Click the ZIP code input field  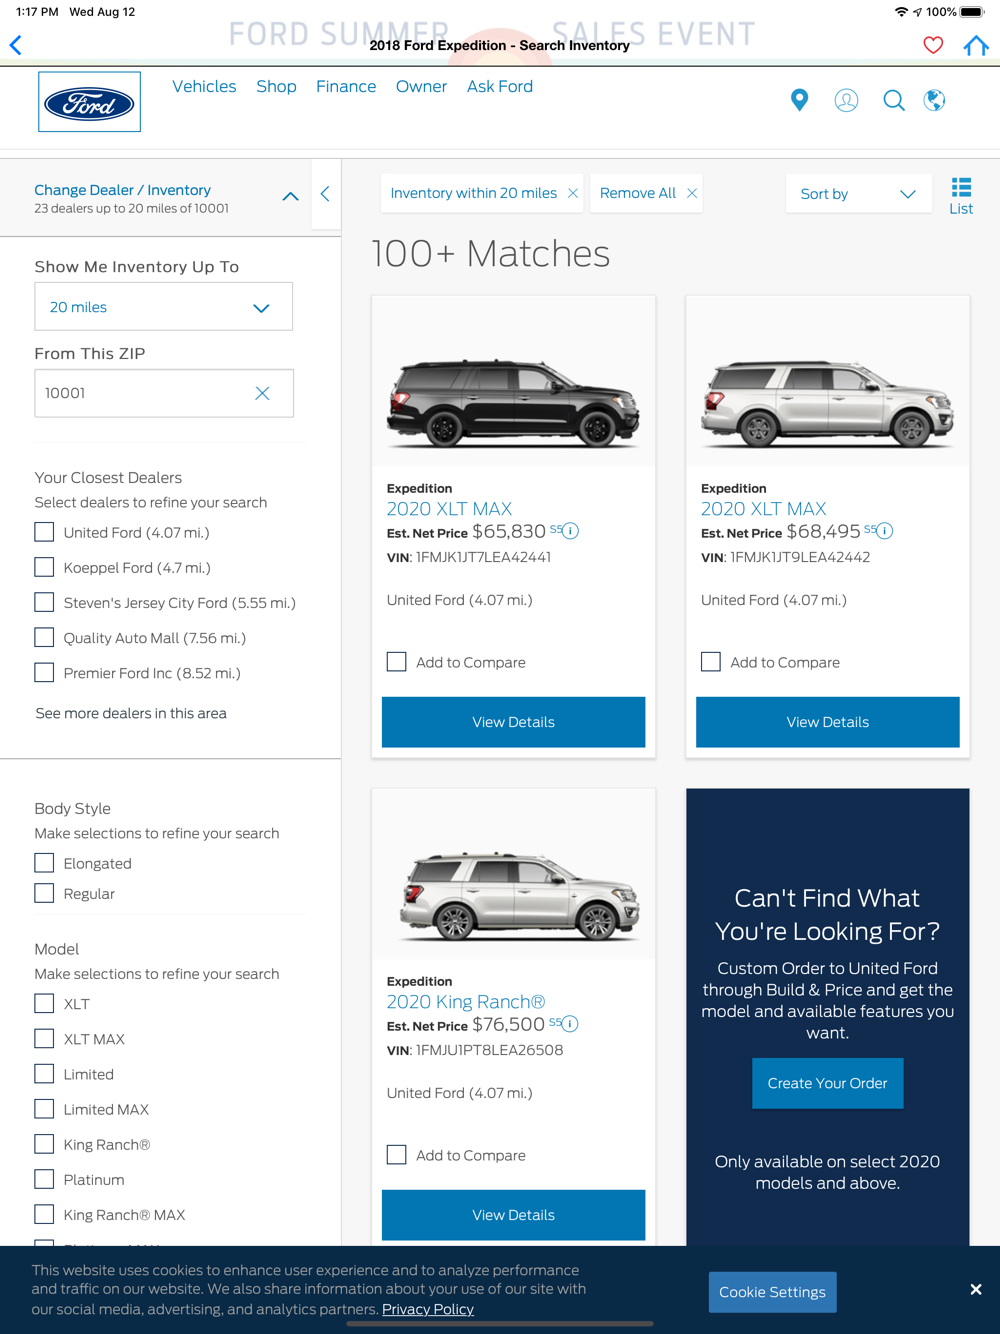coord(164,393)
